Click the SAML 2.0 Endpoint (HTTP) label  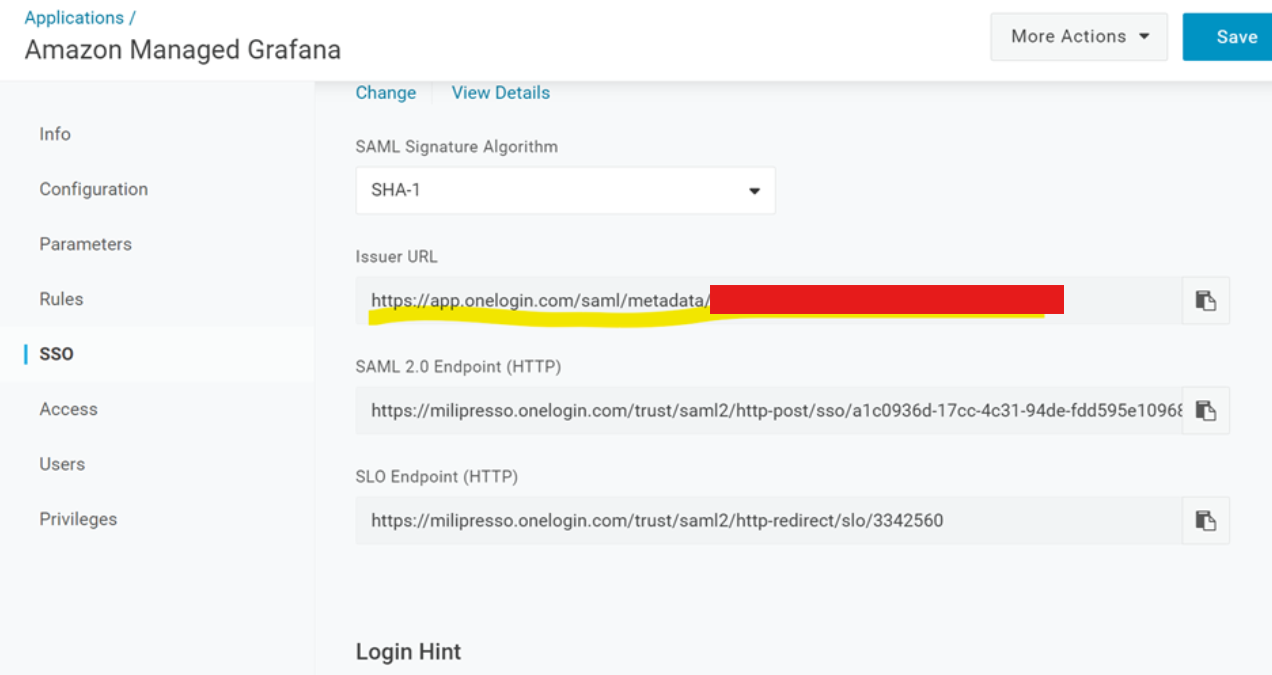coord(458,367)
